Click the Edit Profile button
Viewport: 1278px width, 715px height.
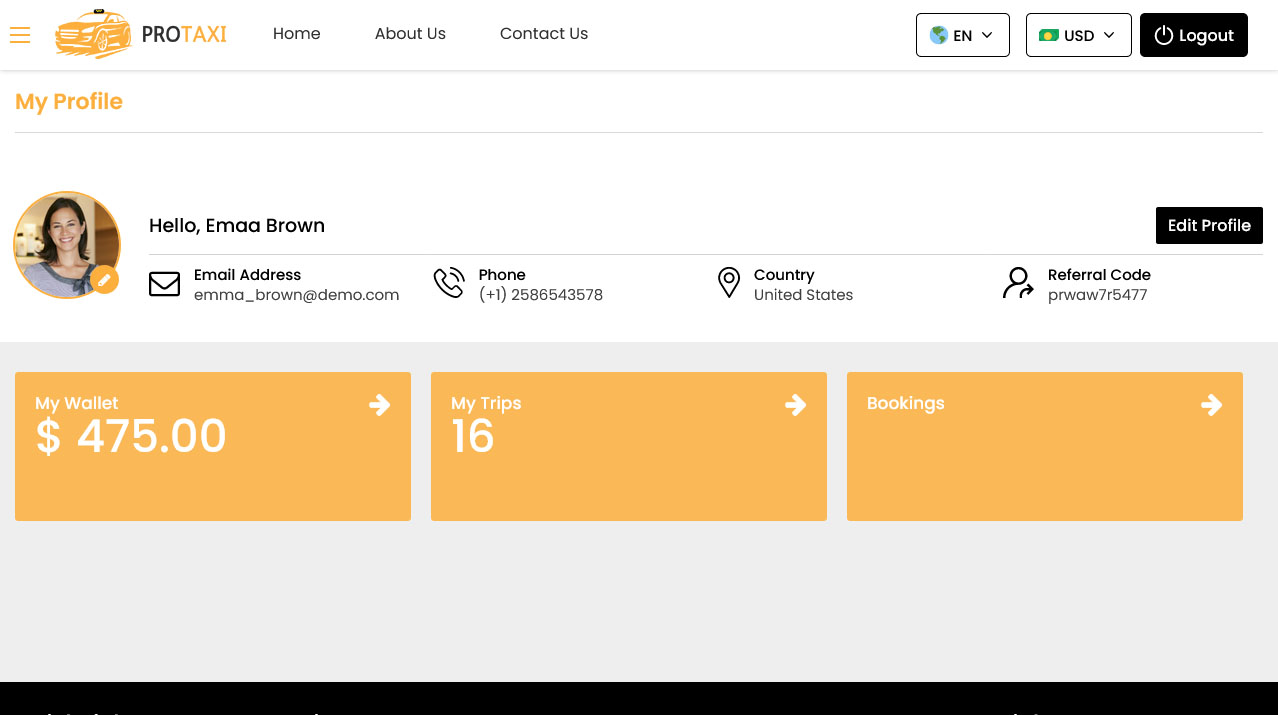point(1209,225)
